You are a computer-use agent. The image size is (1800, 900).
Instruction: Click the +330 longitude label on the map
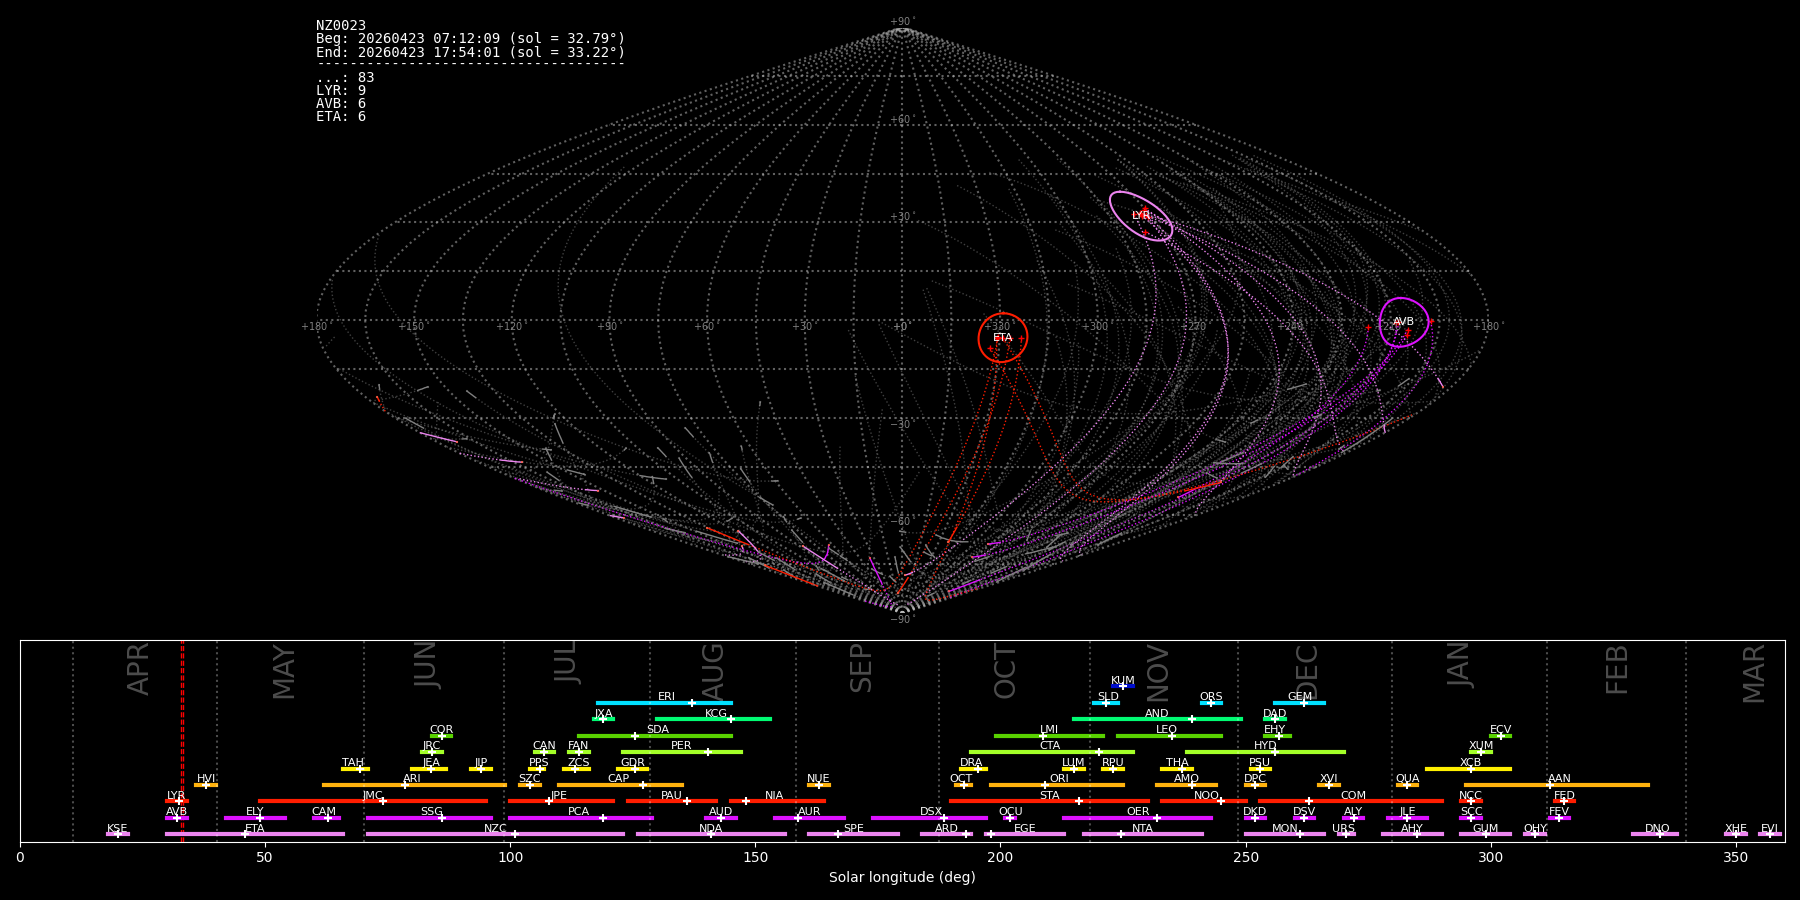[x=997, y=327]
